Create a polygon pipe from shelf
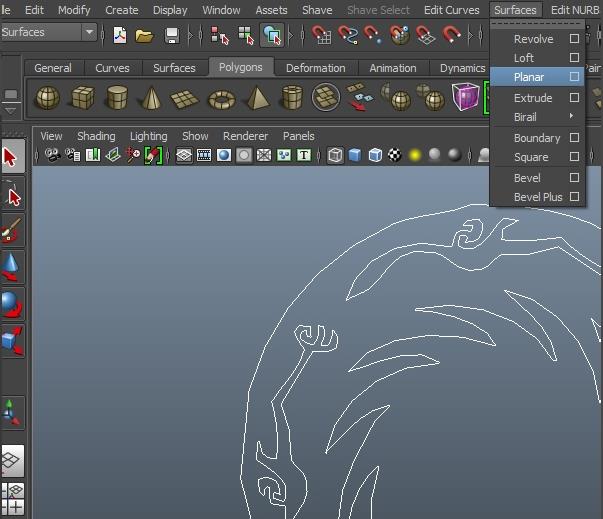The height and width of the screenshot is (519, 603). click(292, 98)
